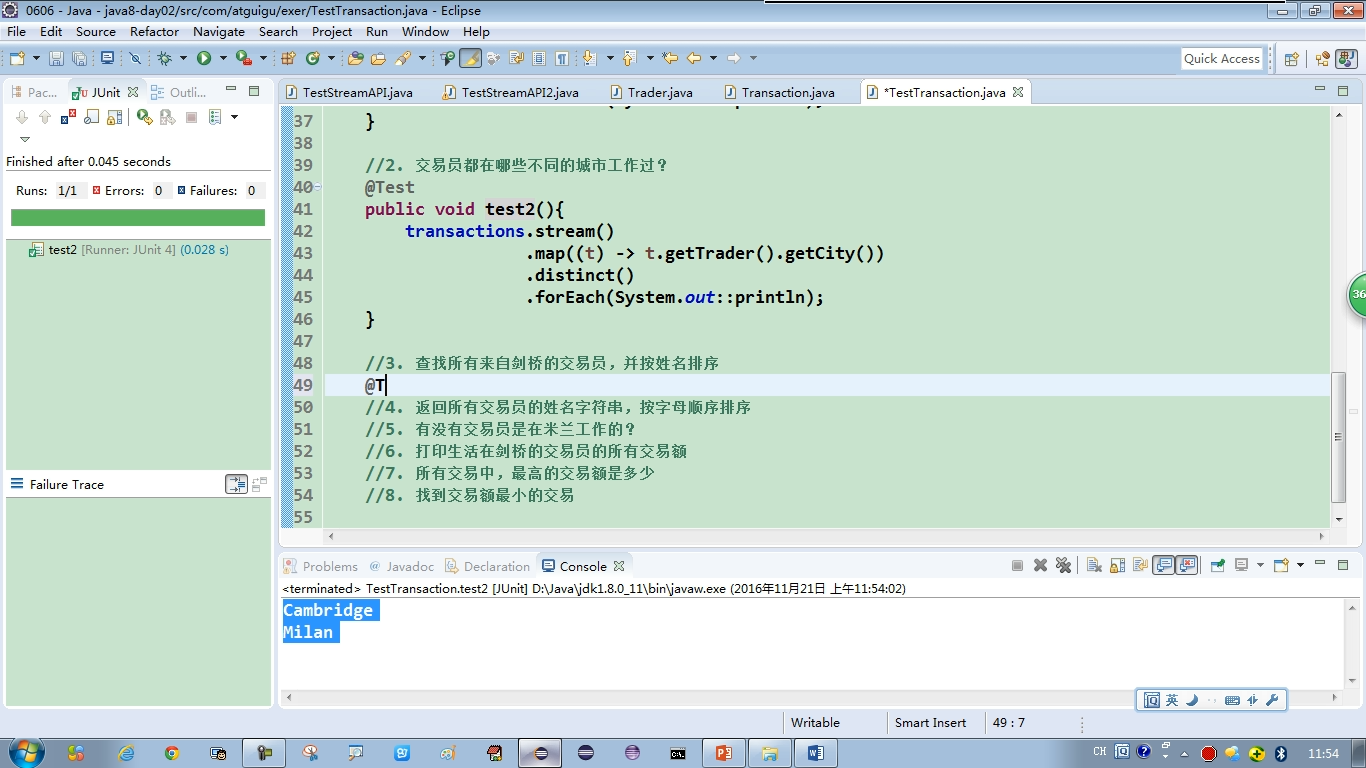This screenshot has height=768, width=1366.
Task: Click the New Java Package icon
Action: (287, 59)
